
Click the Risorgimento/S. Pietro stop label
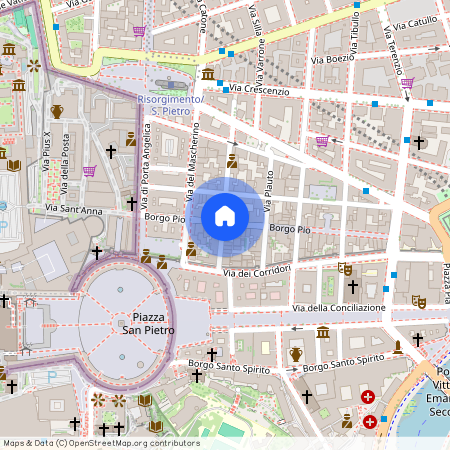click(x=170, y=105)
